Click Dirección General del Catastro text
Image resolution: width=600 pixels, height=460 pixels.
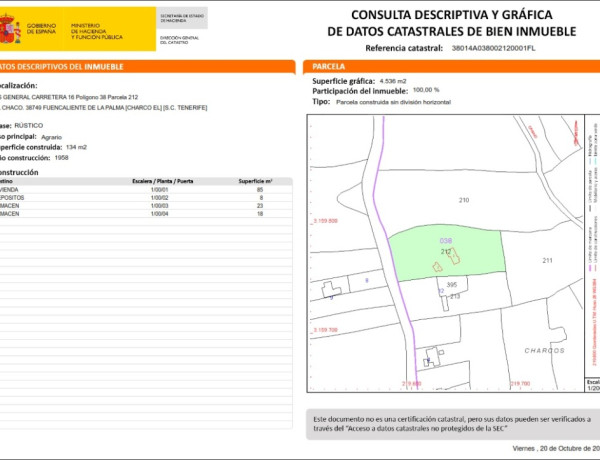pyautogui.click(x=179, y=40)
